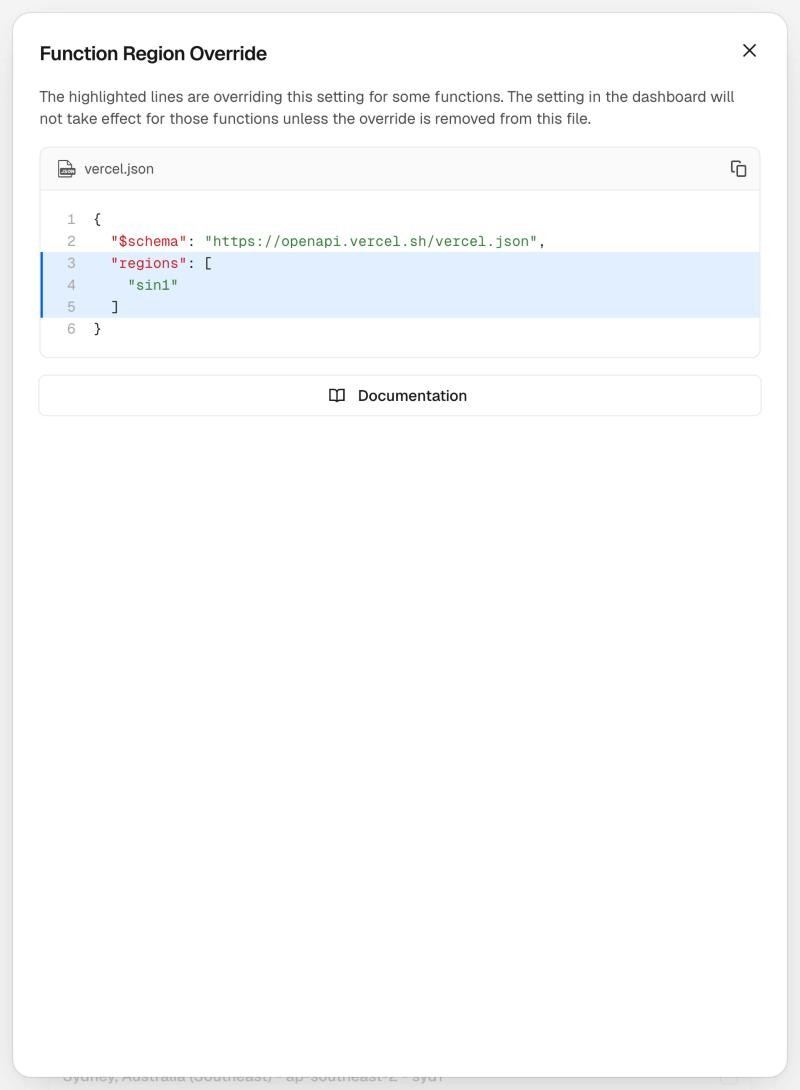The image size is (800, 1090).
Task: Select the vercel.json file name
Action: 119,169
